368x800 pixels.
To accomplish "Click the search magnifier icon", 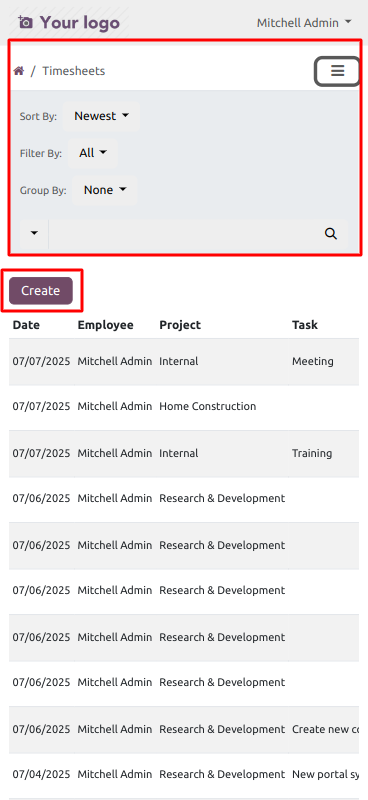I will tap(331, 234).
